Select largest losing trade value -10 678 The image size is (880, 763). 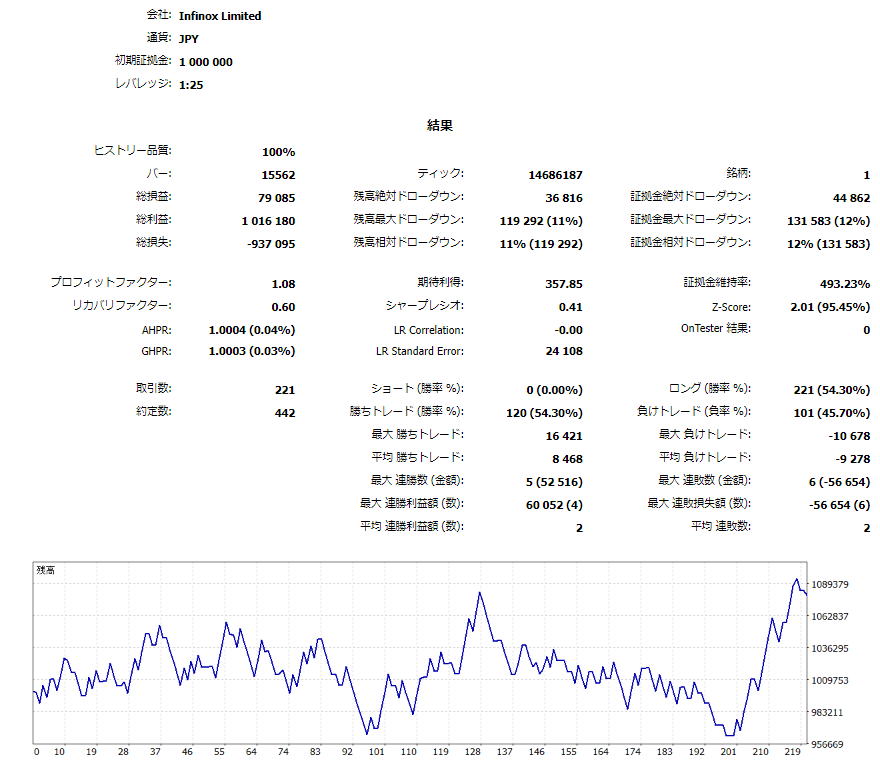[x=849, y=436]
